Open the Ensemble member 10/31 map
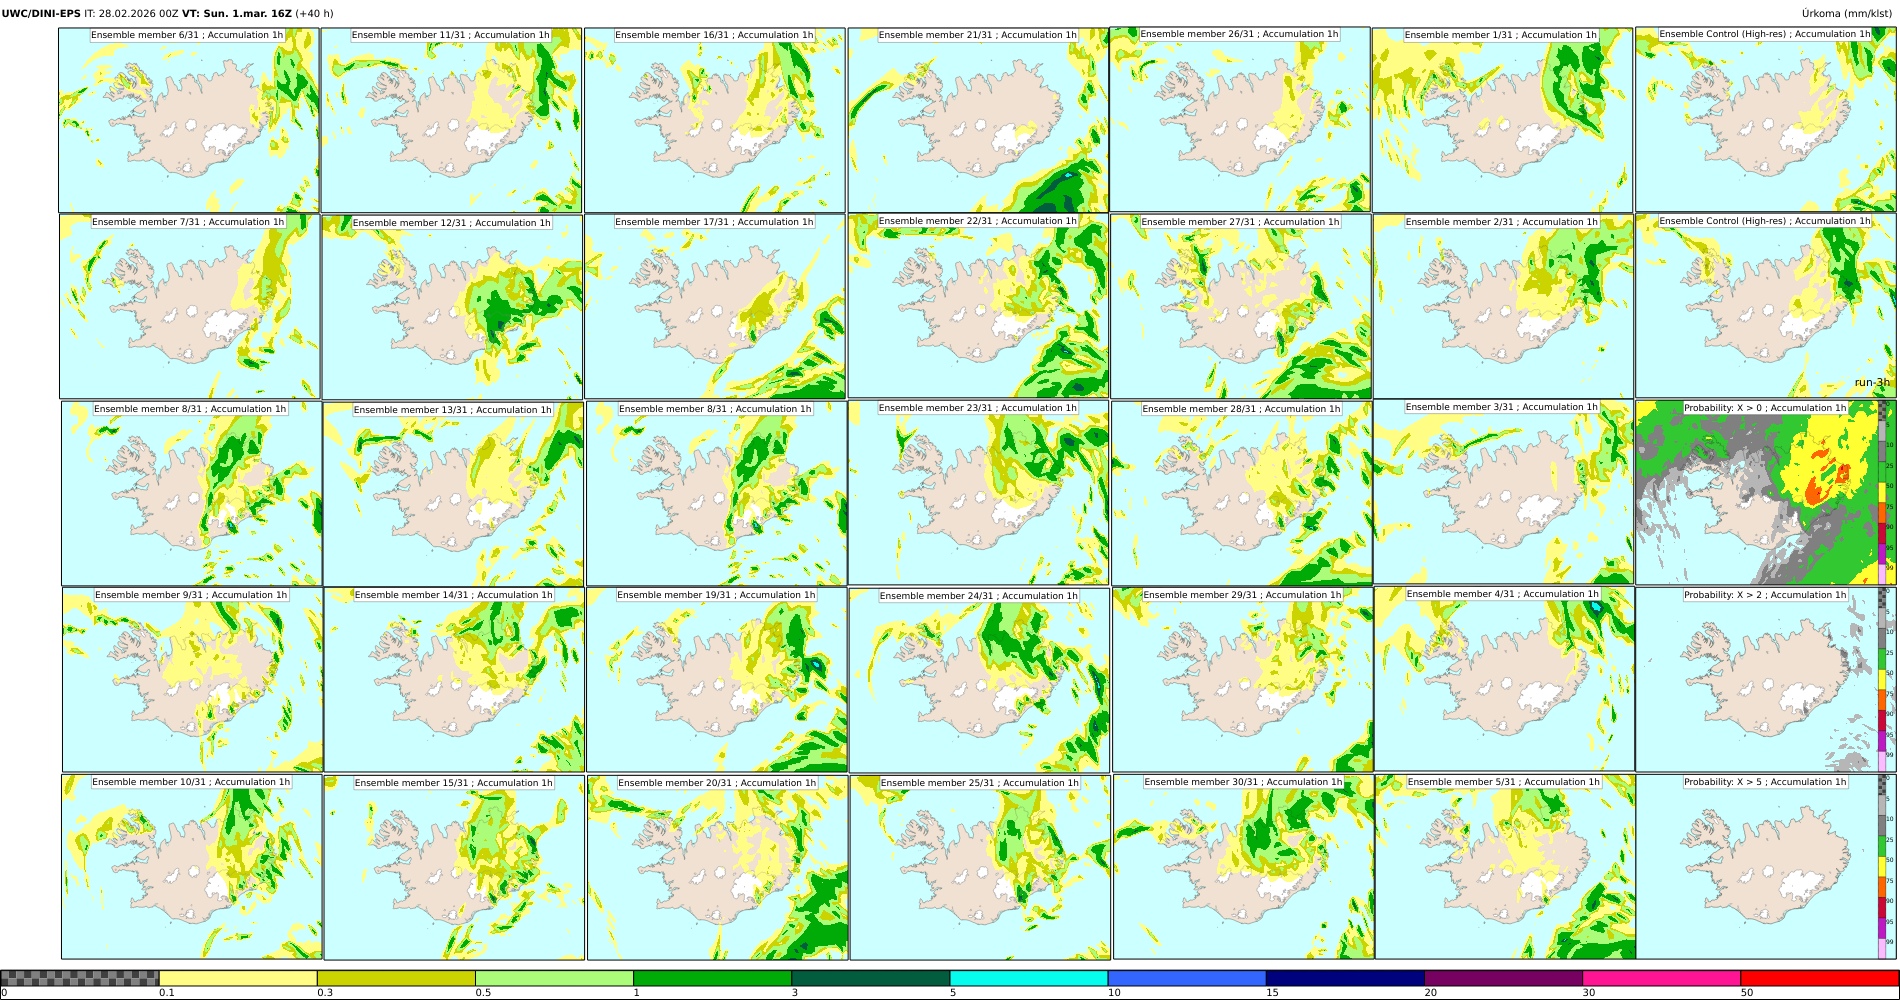This screenshot has height=1000, width=1900. point(192,866)
